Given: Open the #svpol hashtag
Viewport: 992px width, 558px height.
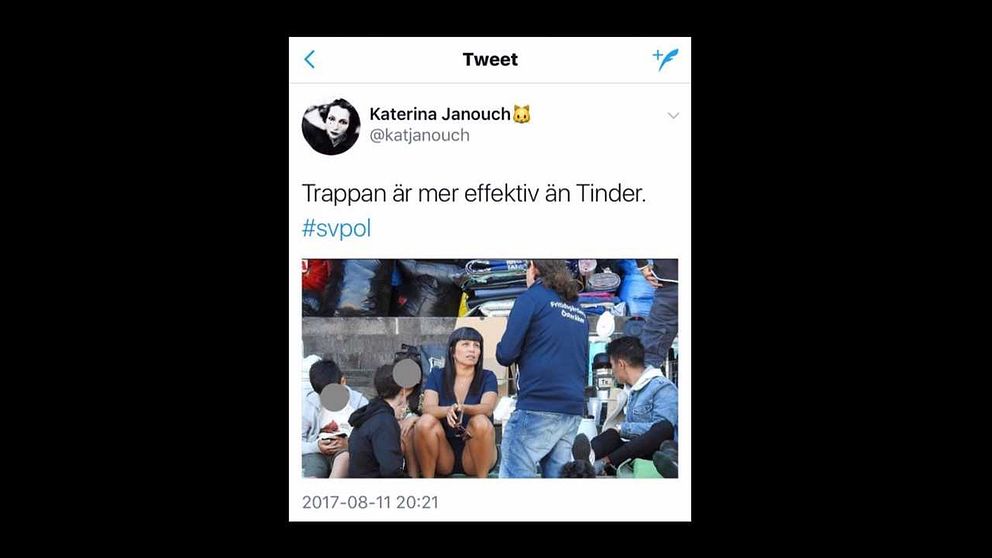Looking at the screenshot, I should [x=337, y=228].
